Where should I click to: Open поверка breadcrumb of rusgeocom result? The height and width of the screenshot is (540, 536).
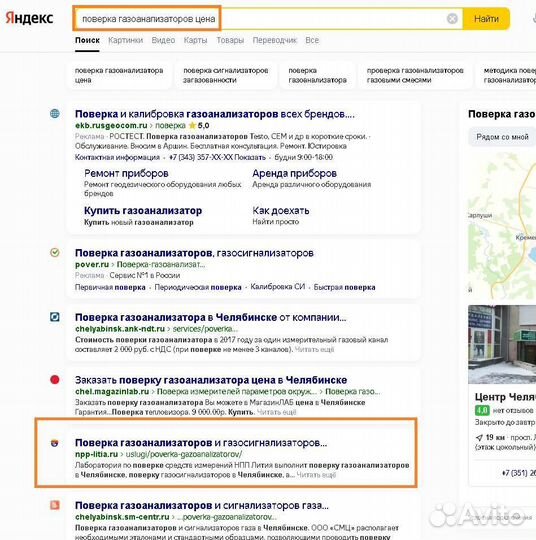coord(170,125)
